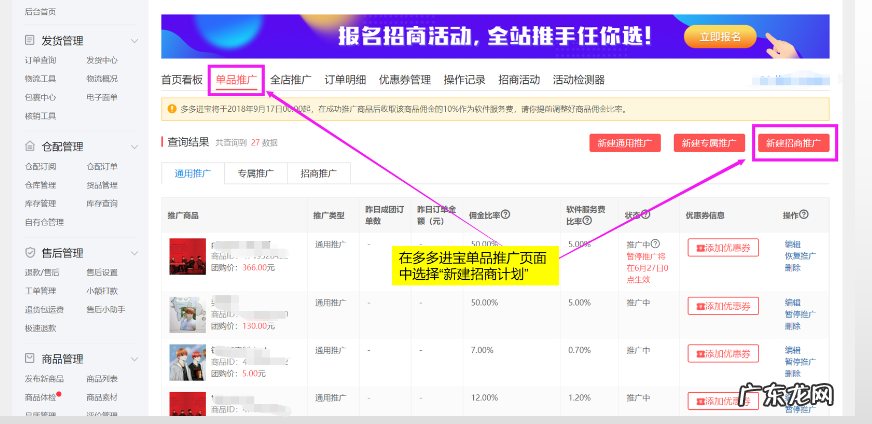Screen dimensions: 872x424
Task: Open 后台首页 in the sidebar
Action: [40, 12]
